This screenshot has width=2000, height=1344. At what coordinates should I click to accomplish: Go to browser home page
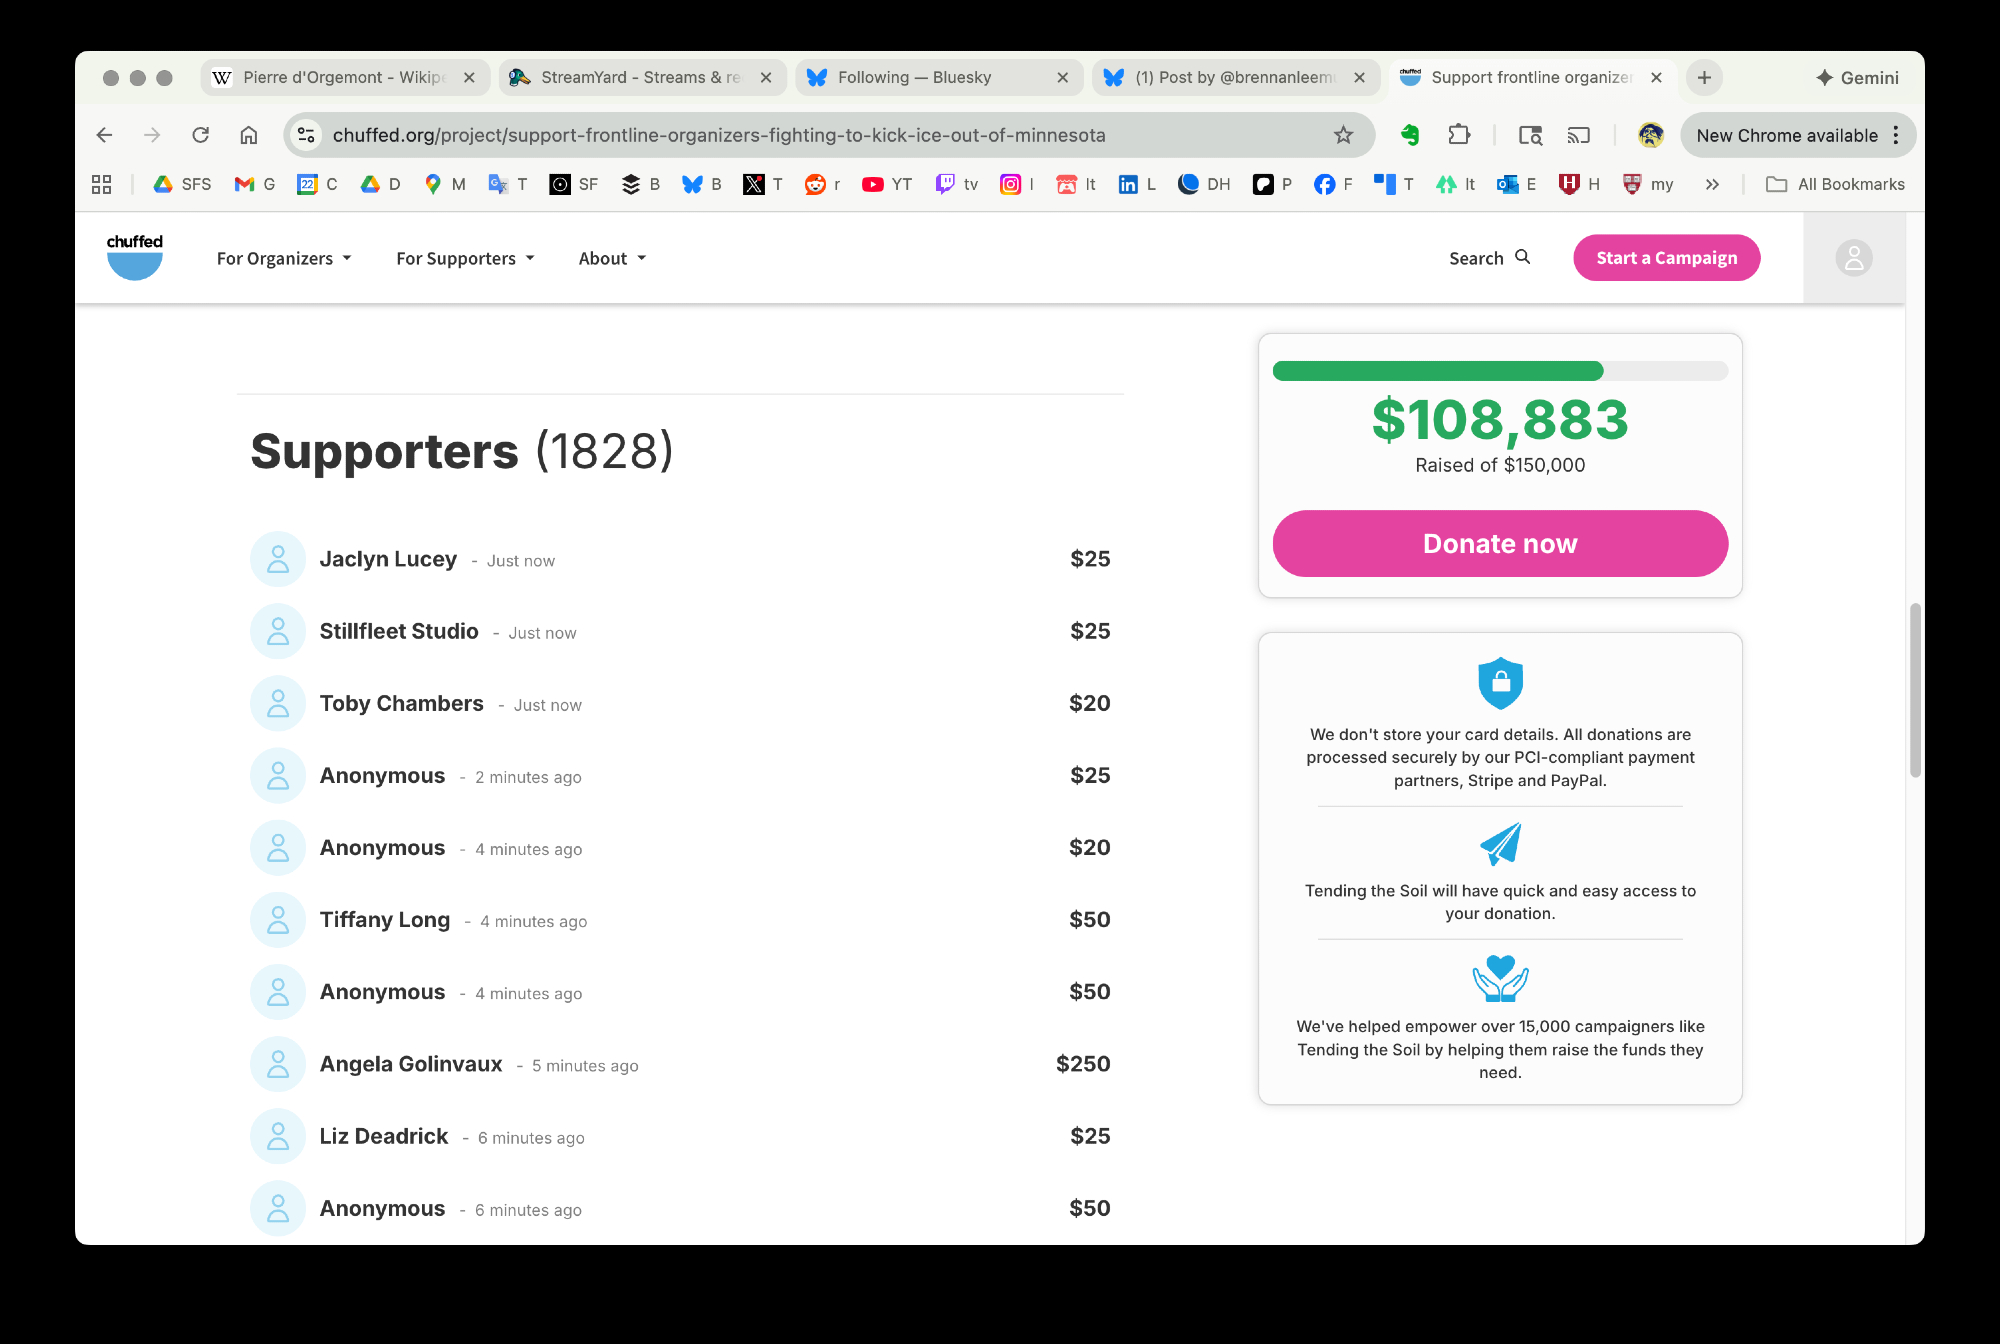tap(249, 135)
